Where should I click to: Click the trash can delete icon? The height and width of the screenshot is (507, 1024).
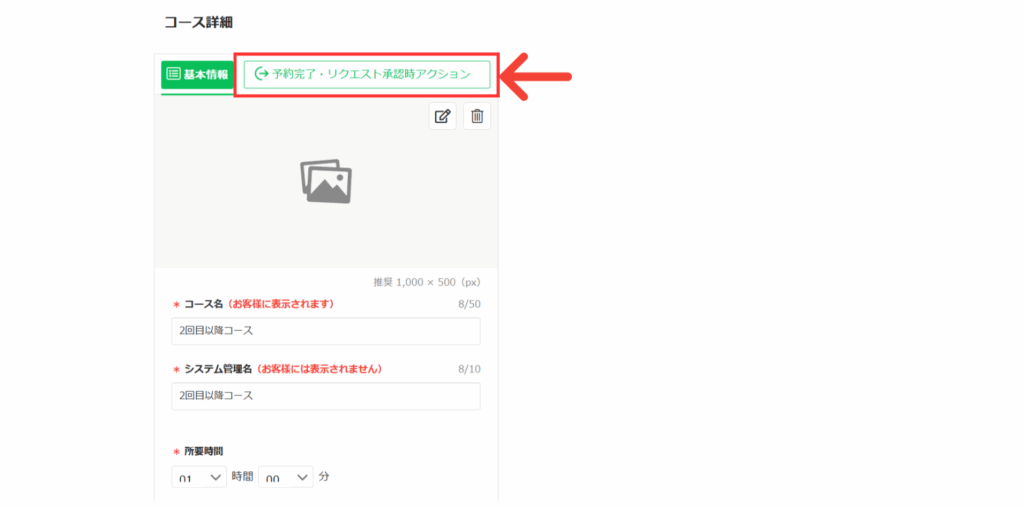click(477, 116)
